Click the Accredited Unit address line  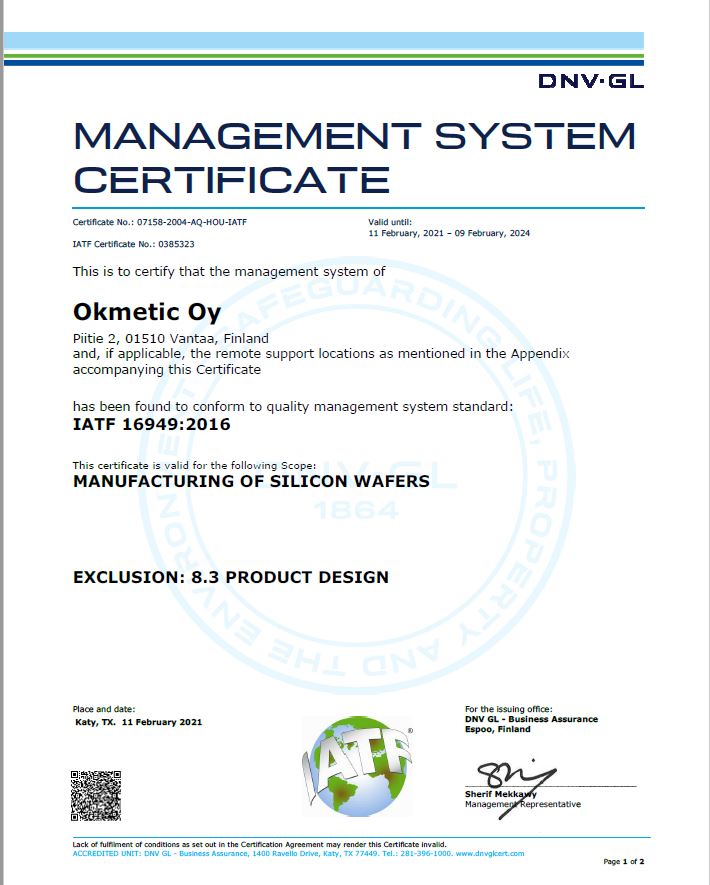pos(298,853)
